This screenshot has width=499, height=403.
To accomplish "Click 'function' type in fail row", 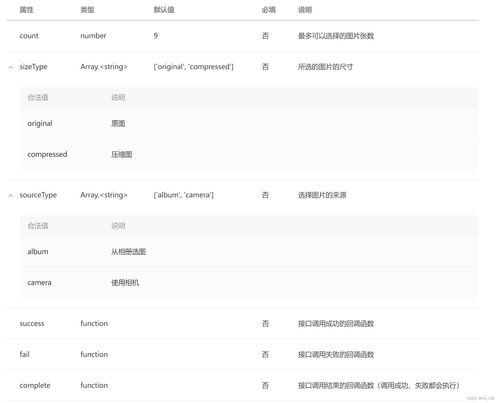I will [94, 354].
